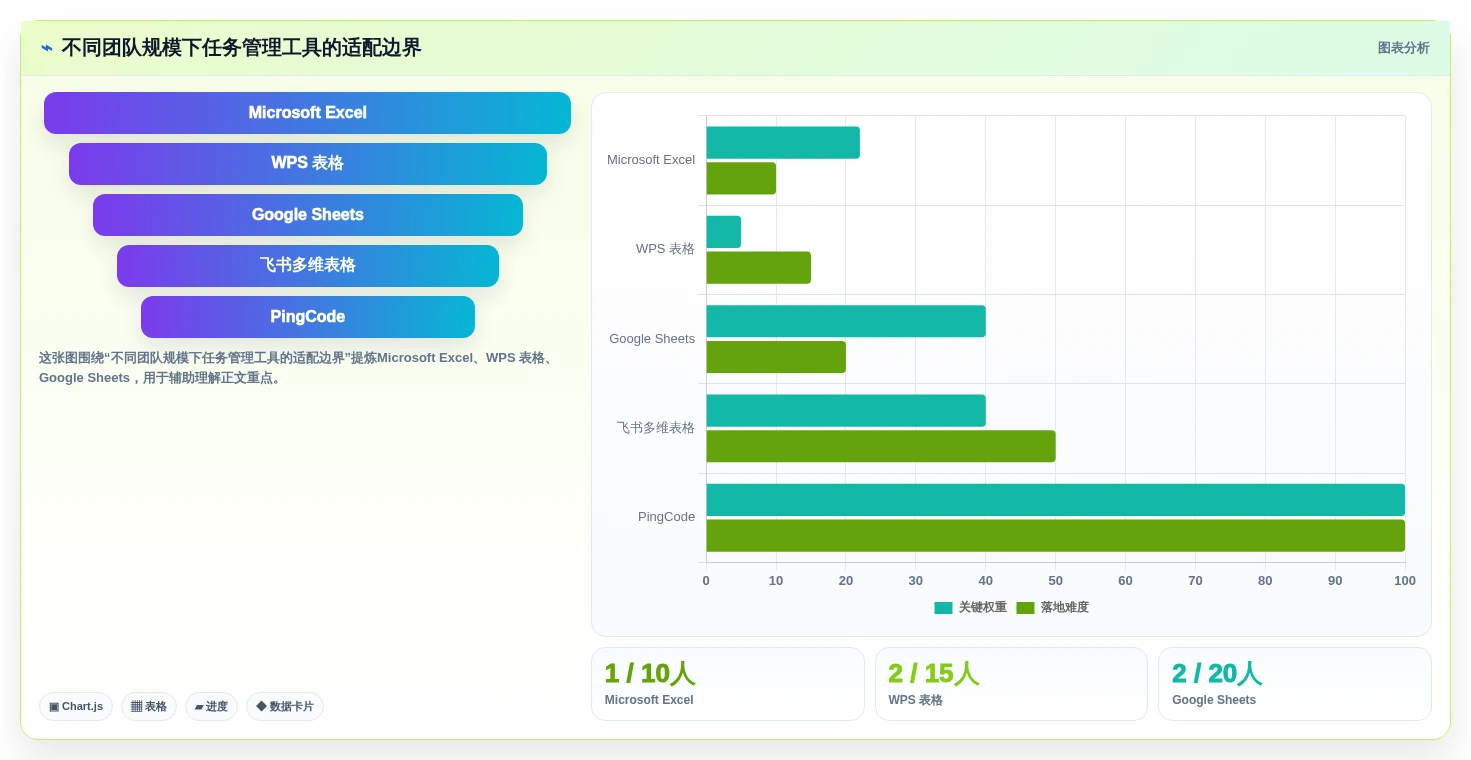Click the 关键权重 legend text
Screen dimensions: 1471x760
[x=983, y=608]
